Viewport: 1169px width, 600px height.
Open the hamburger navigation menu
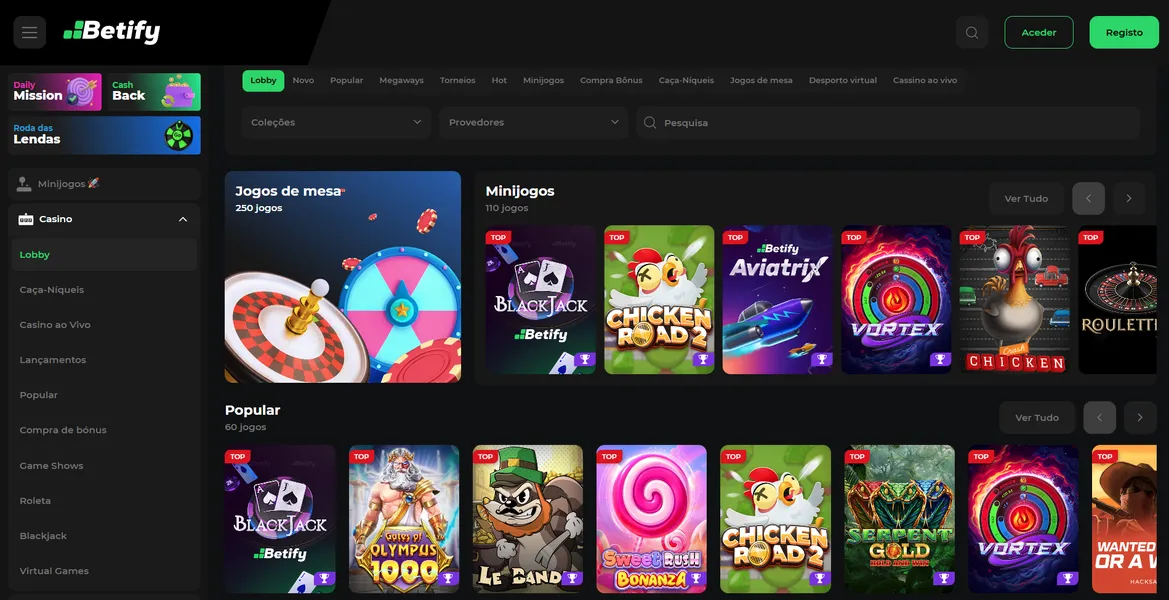click(29, 31)
